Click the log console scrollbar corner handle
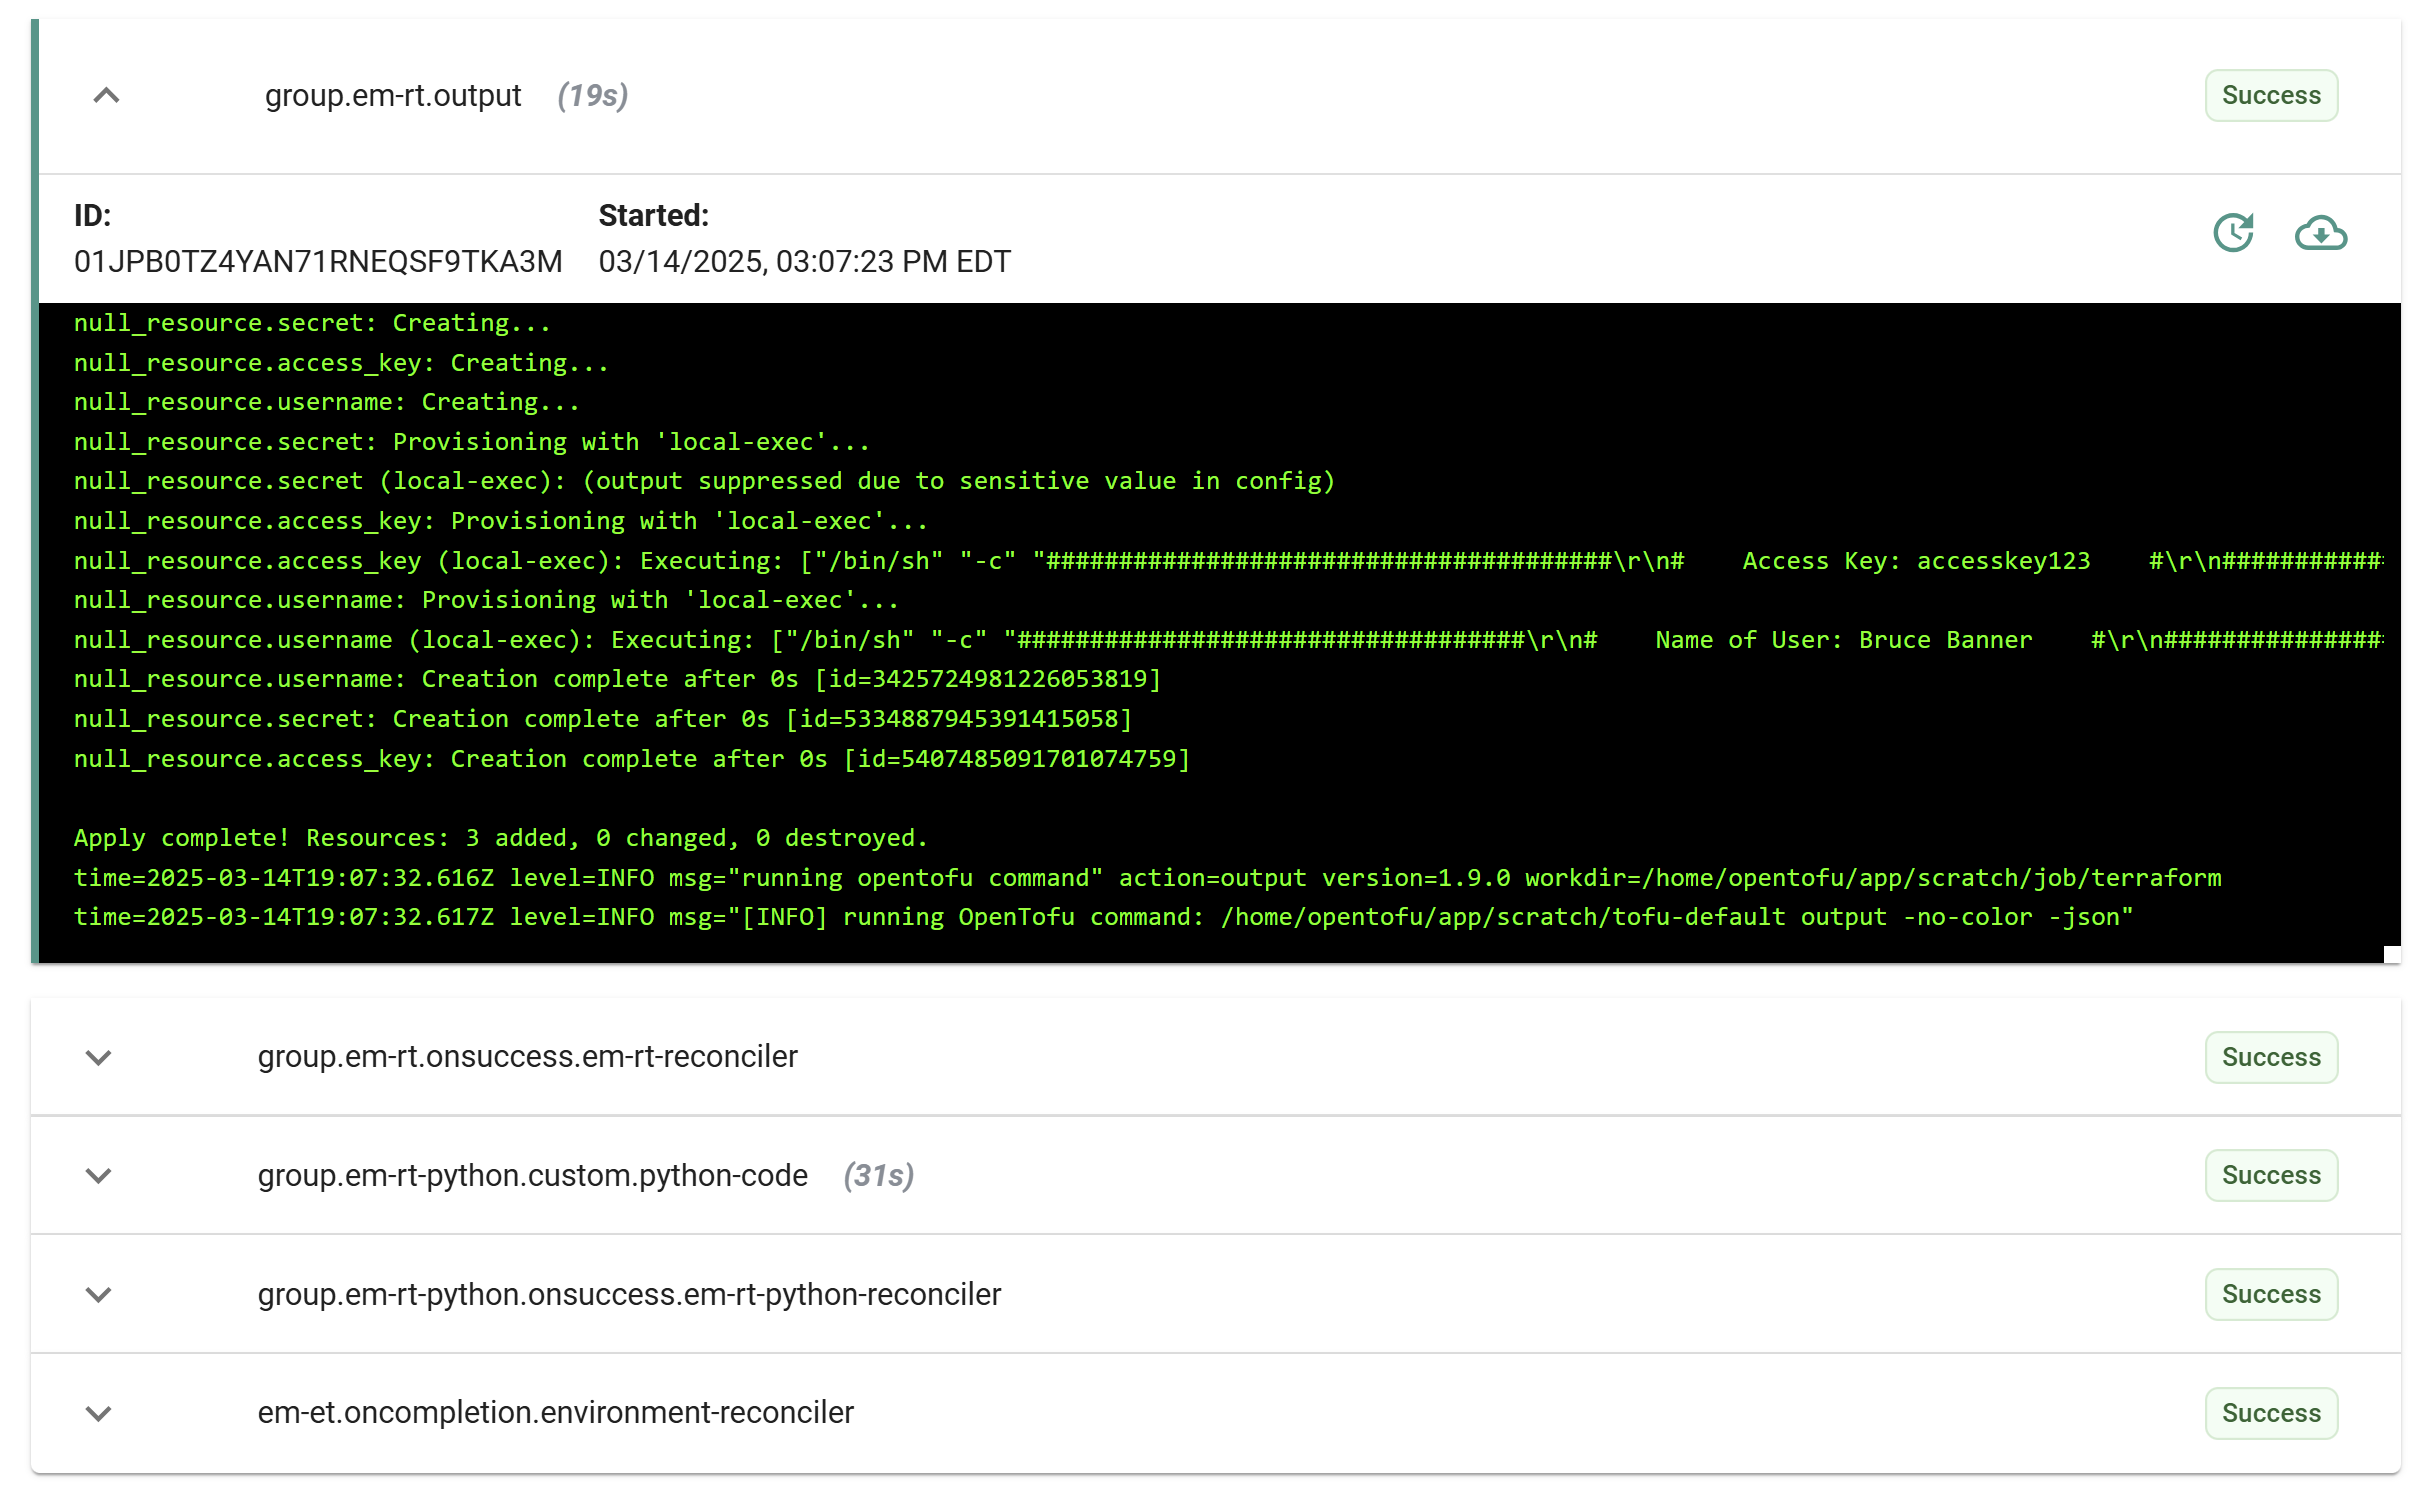 [2391, 954]
